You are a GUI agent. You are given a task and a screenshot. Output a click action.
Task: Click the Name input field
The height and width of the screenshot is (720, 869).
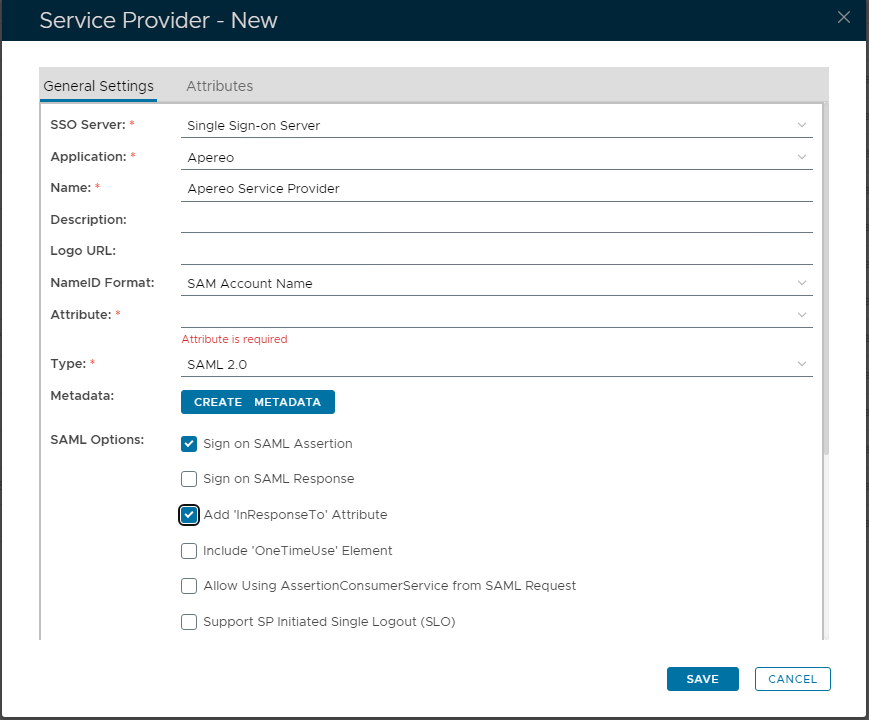(496, 188)
